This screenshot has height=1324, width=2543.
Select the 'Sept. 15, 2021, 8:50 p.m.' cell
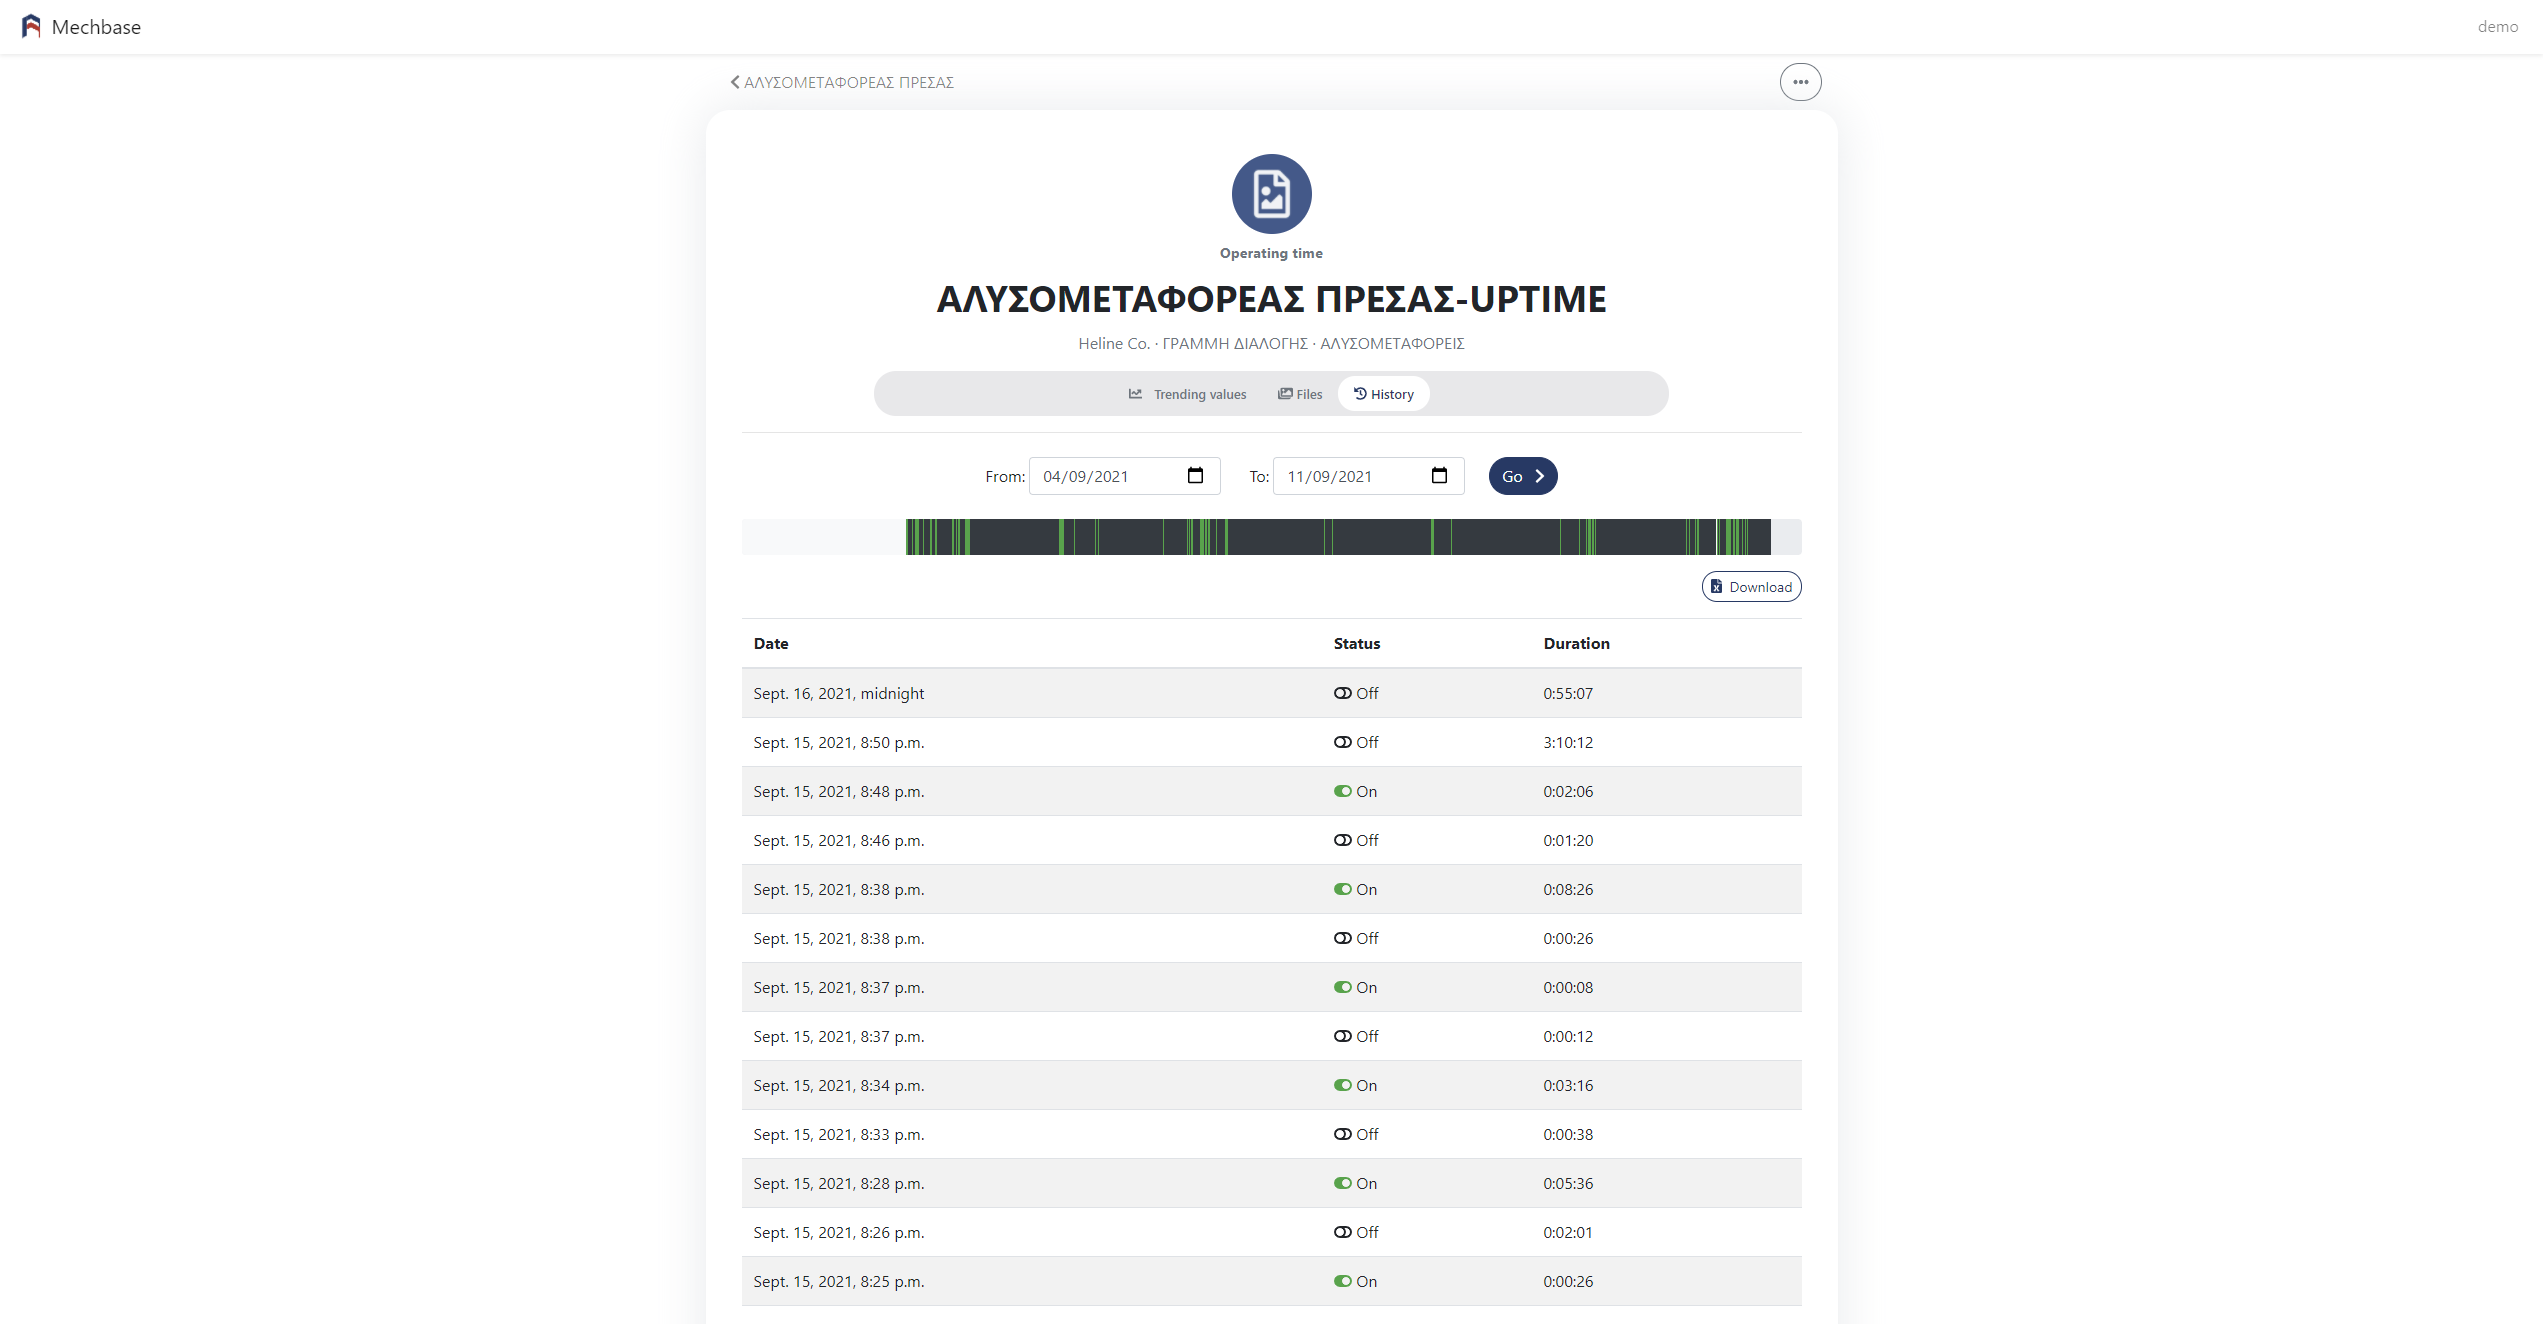[x=838, y=742]
